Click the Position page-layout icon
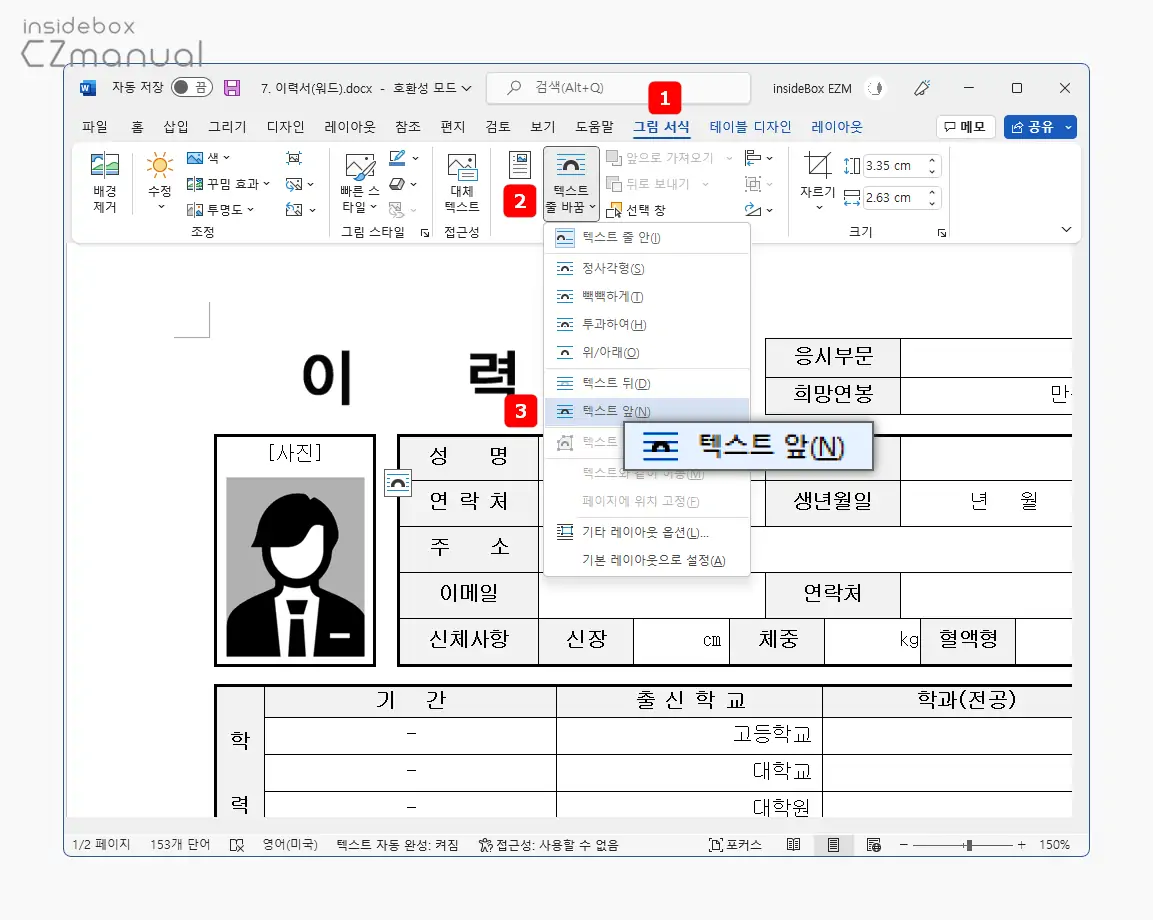Screen dimensions: 1153x920 (x=520, y=165)
